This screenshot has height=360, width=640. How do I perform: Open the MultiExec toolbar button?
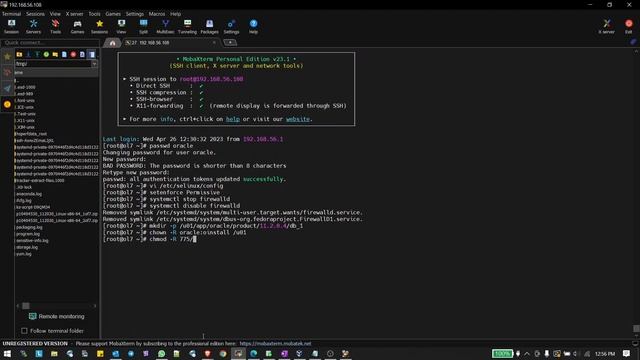coord(165,27)
